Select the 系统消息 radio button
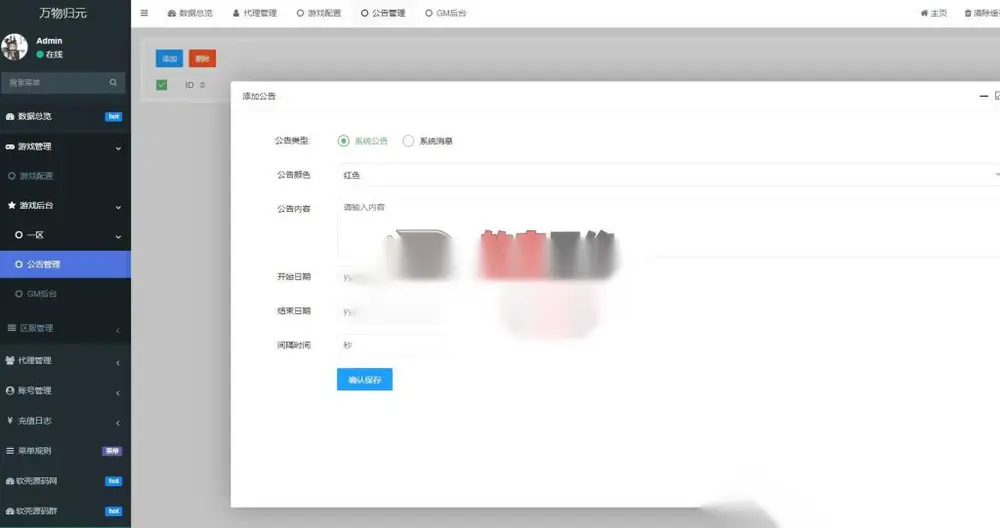The width and height of the screenshot is (1000, 528). pyautogui.click(x=408, y=141)
